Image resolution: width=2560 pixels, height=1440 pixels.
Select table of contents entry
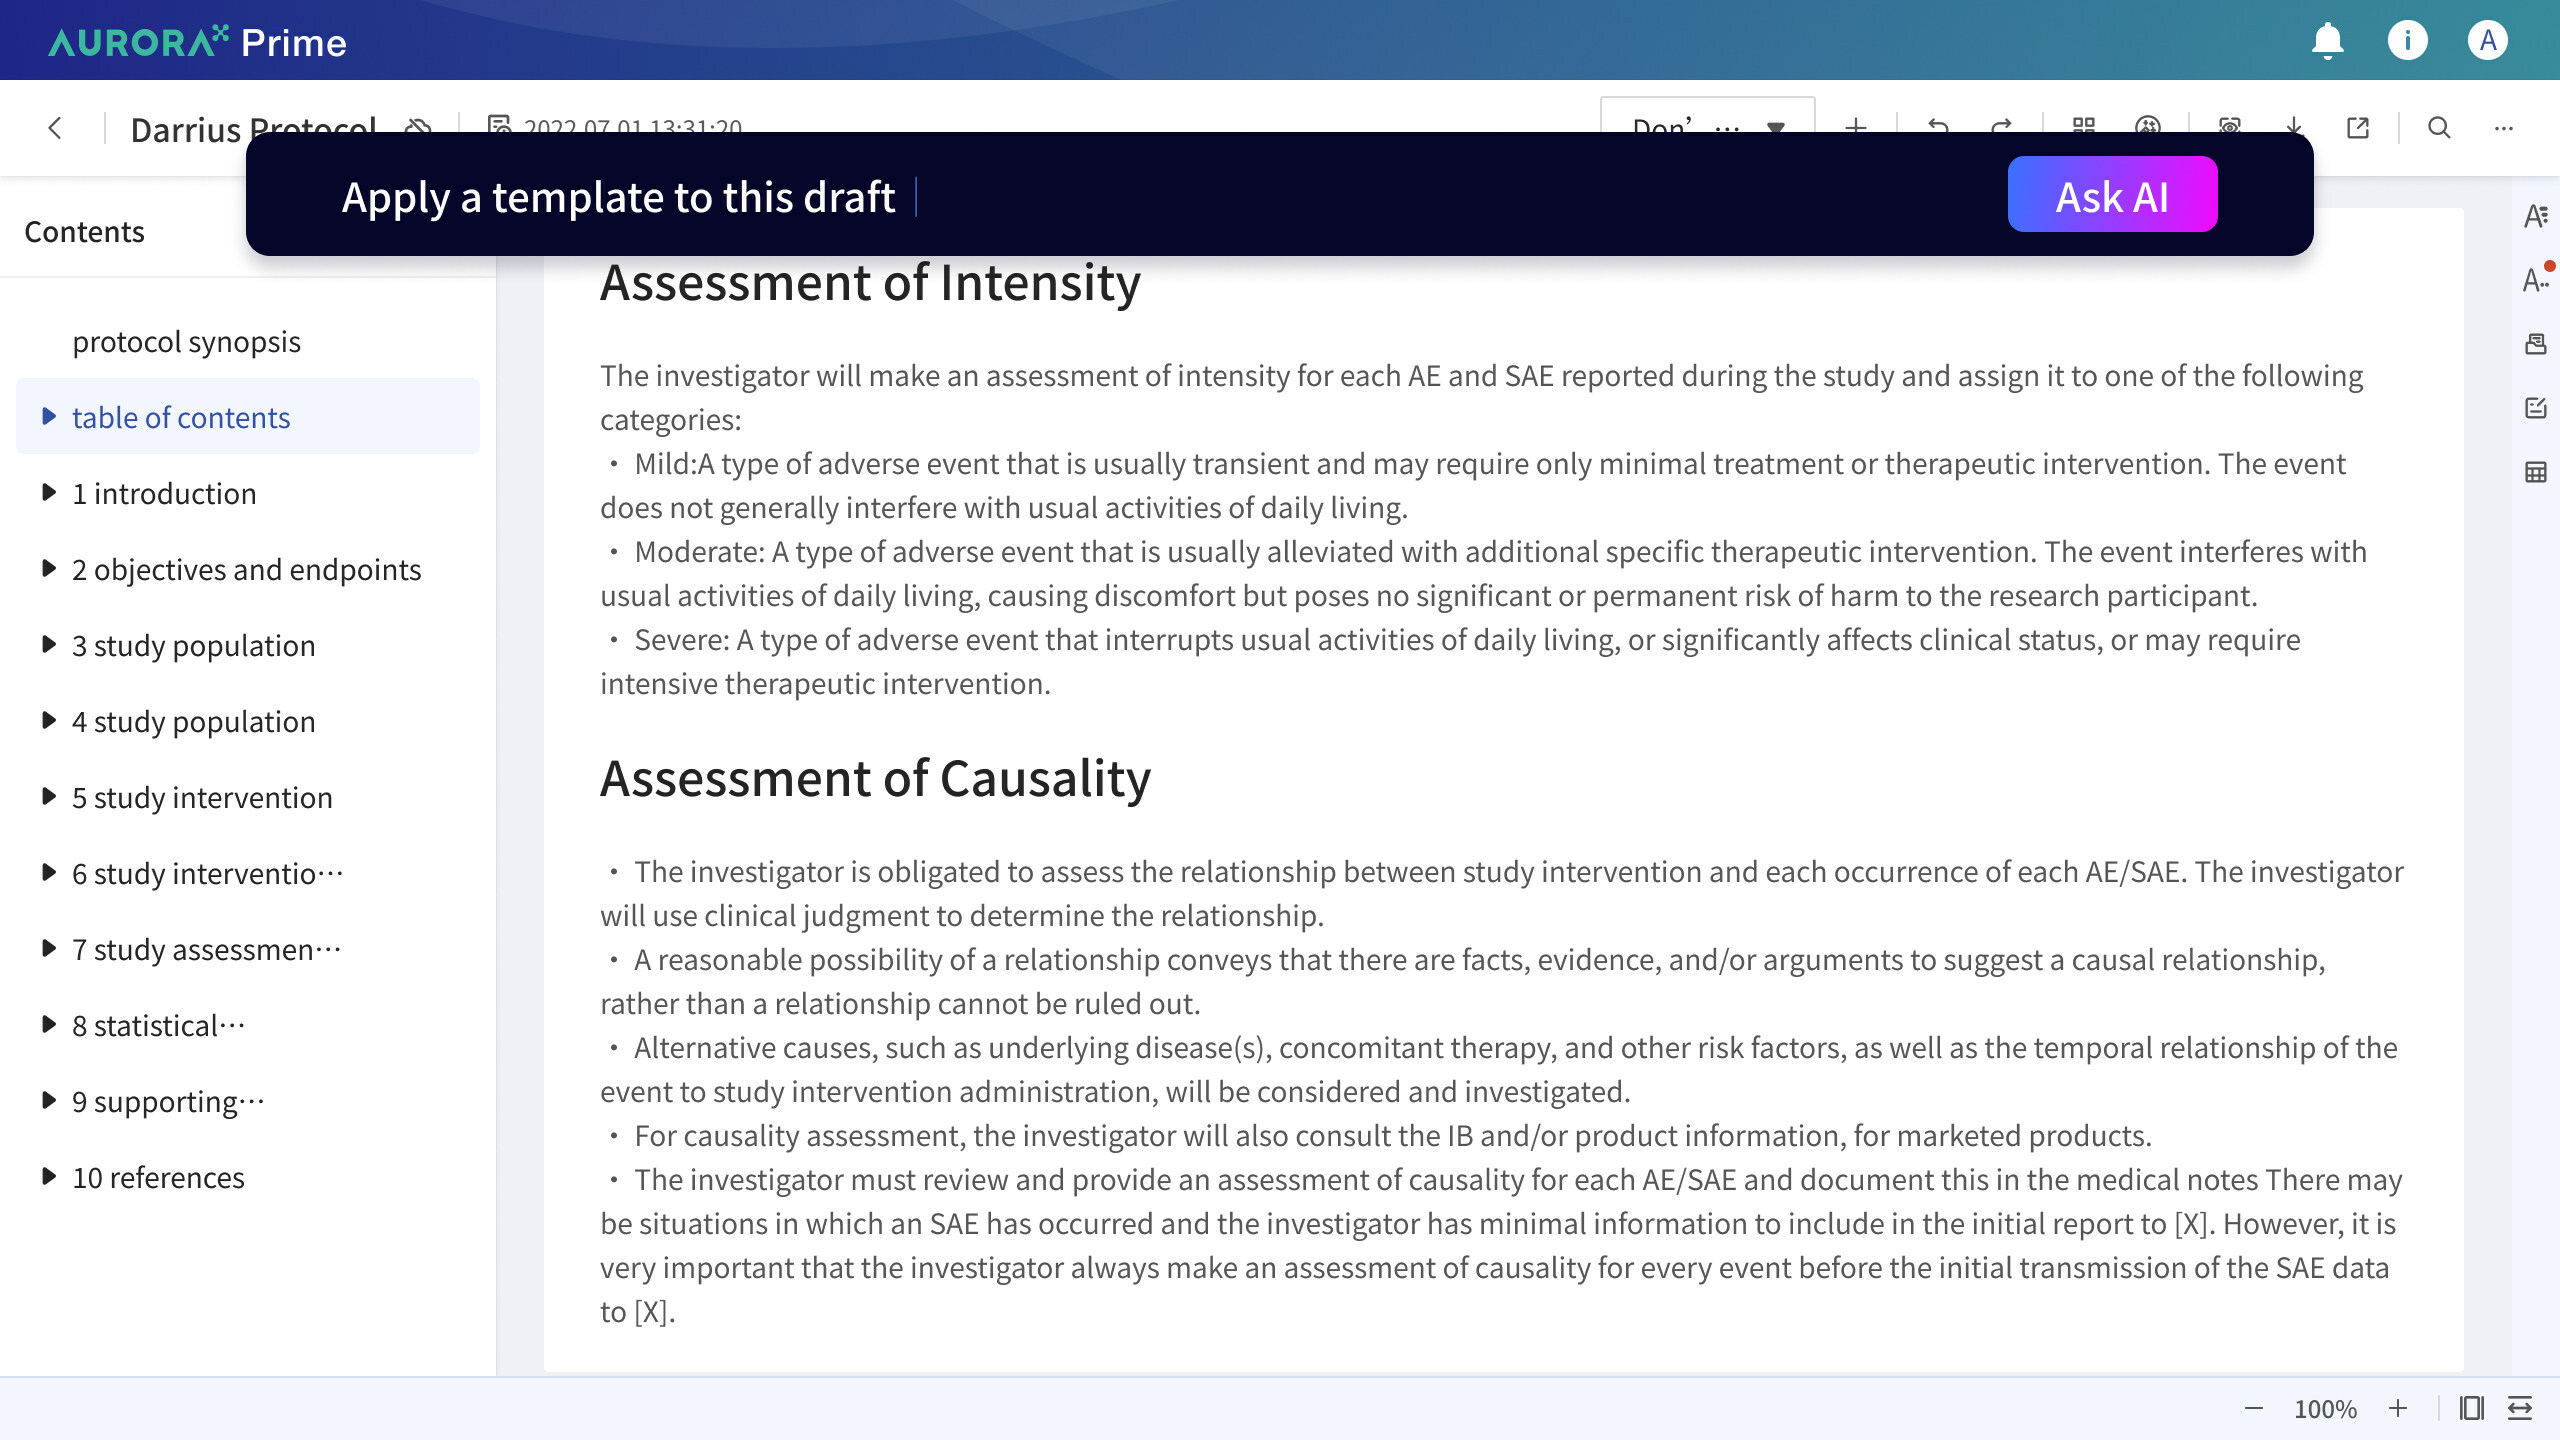pyautogui.click(x=181, y=417)
